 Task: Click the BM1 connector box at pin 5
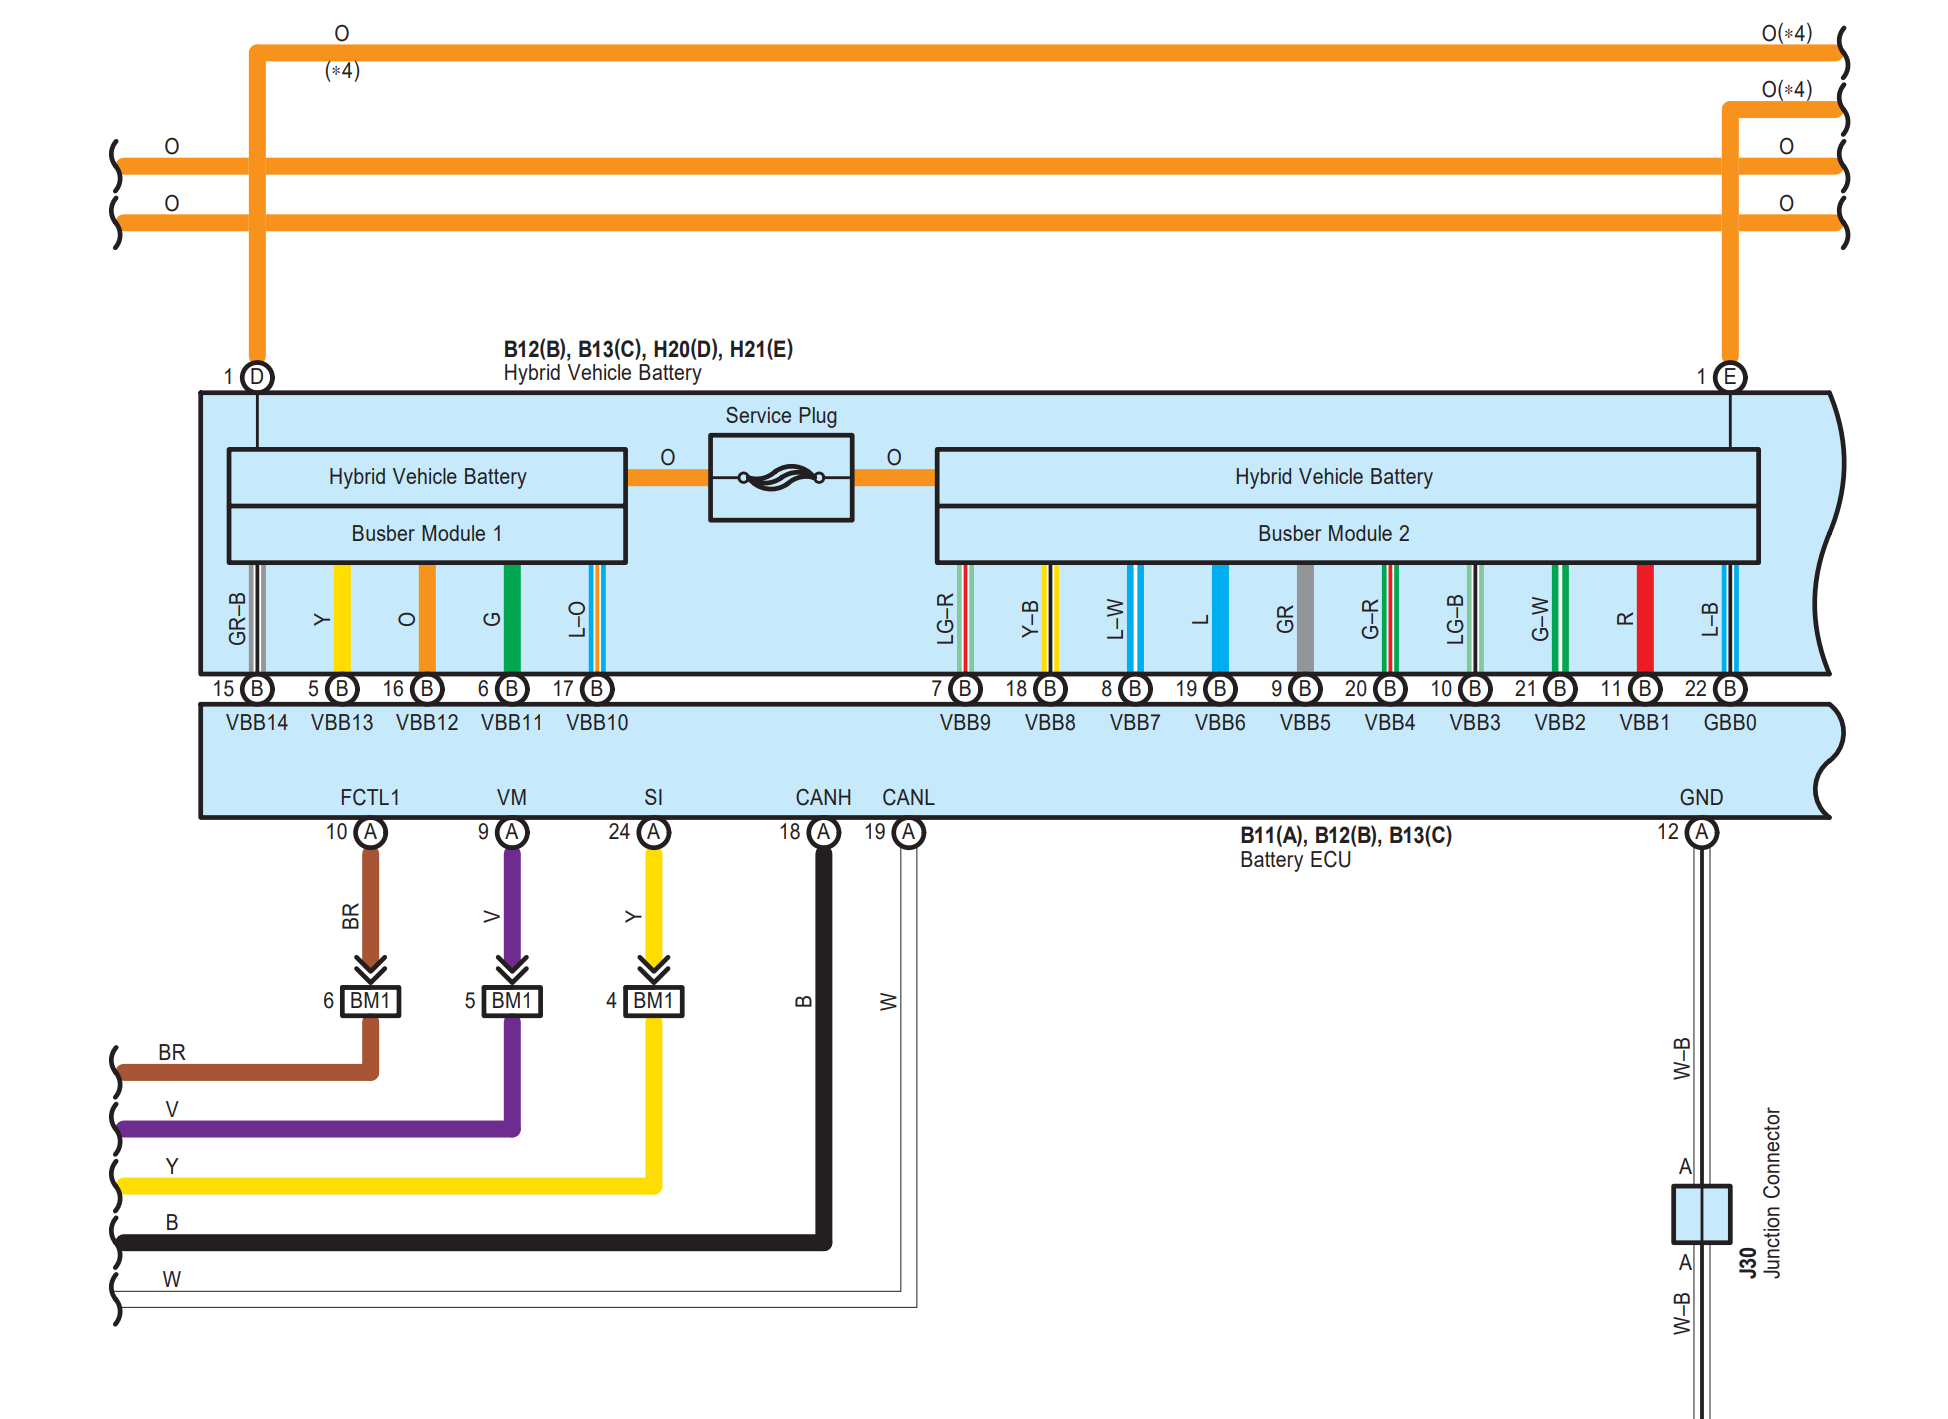(x=512, y=1001)
